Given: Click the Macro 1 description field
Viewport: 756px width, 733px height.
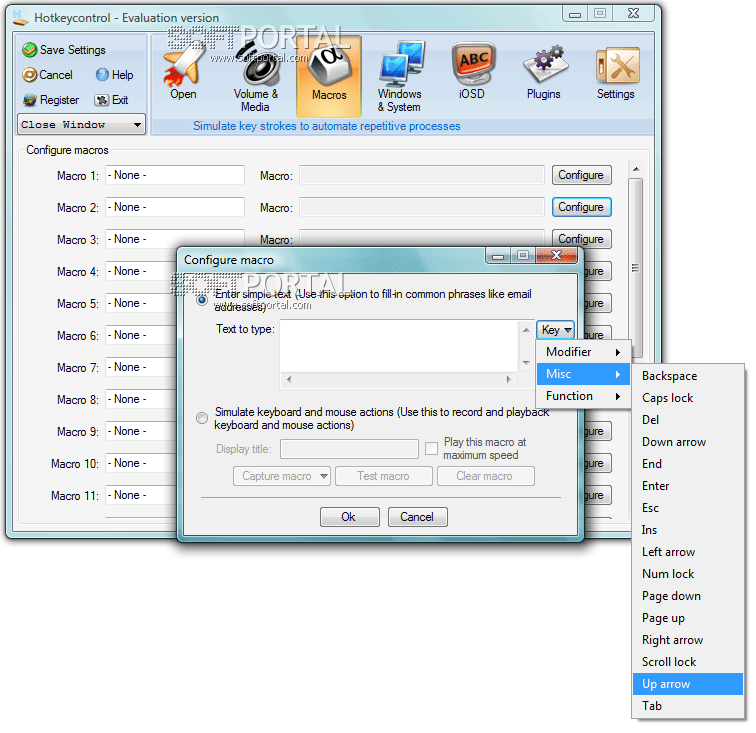Looking at the screenshot, I should 422,176.
